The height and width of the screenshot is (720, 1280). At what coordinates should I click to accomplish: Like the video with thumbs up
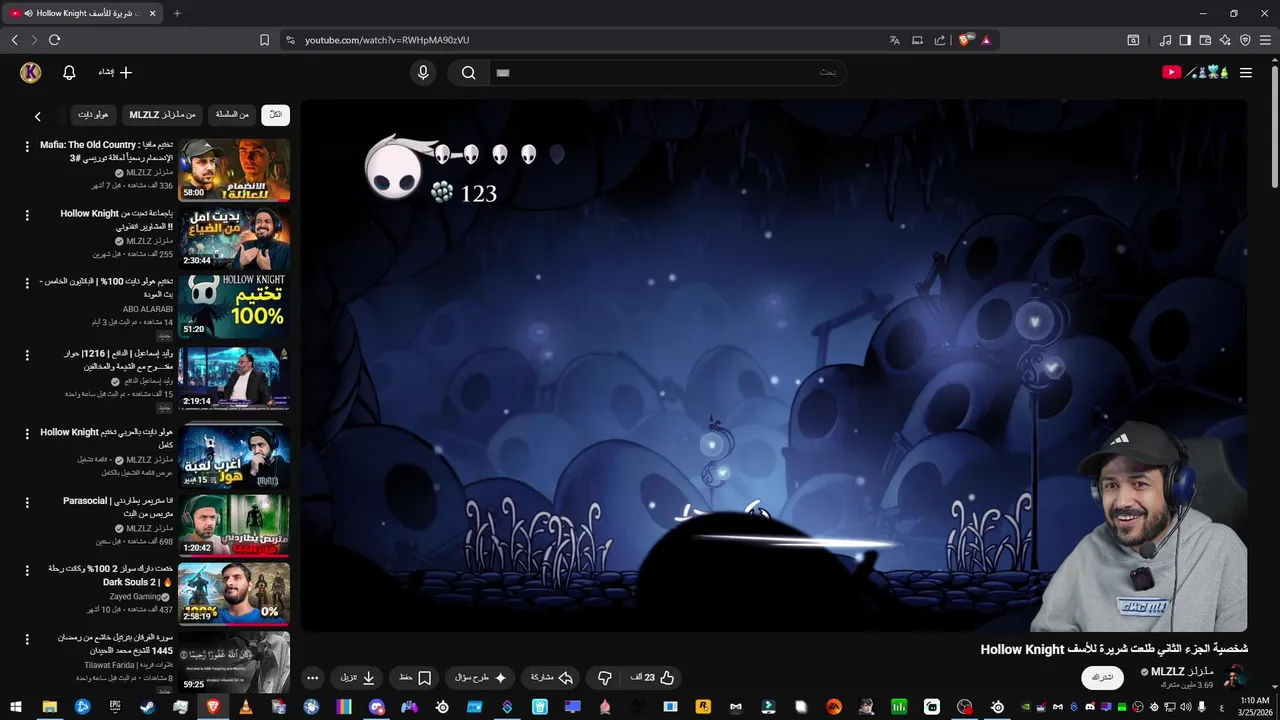652,677
